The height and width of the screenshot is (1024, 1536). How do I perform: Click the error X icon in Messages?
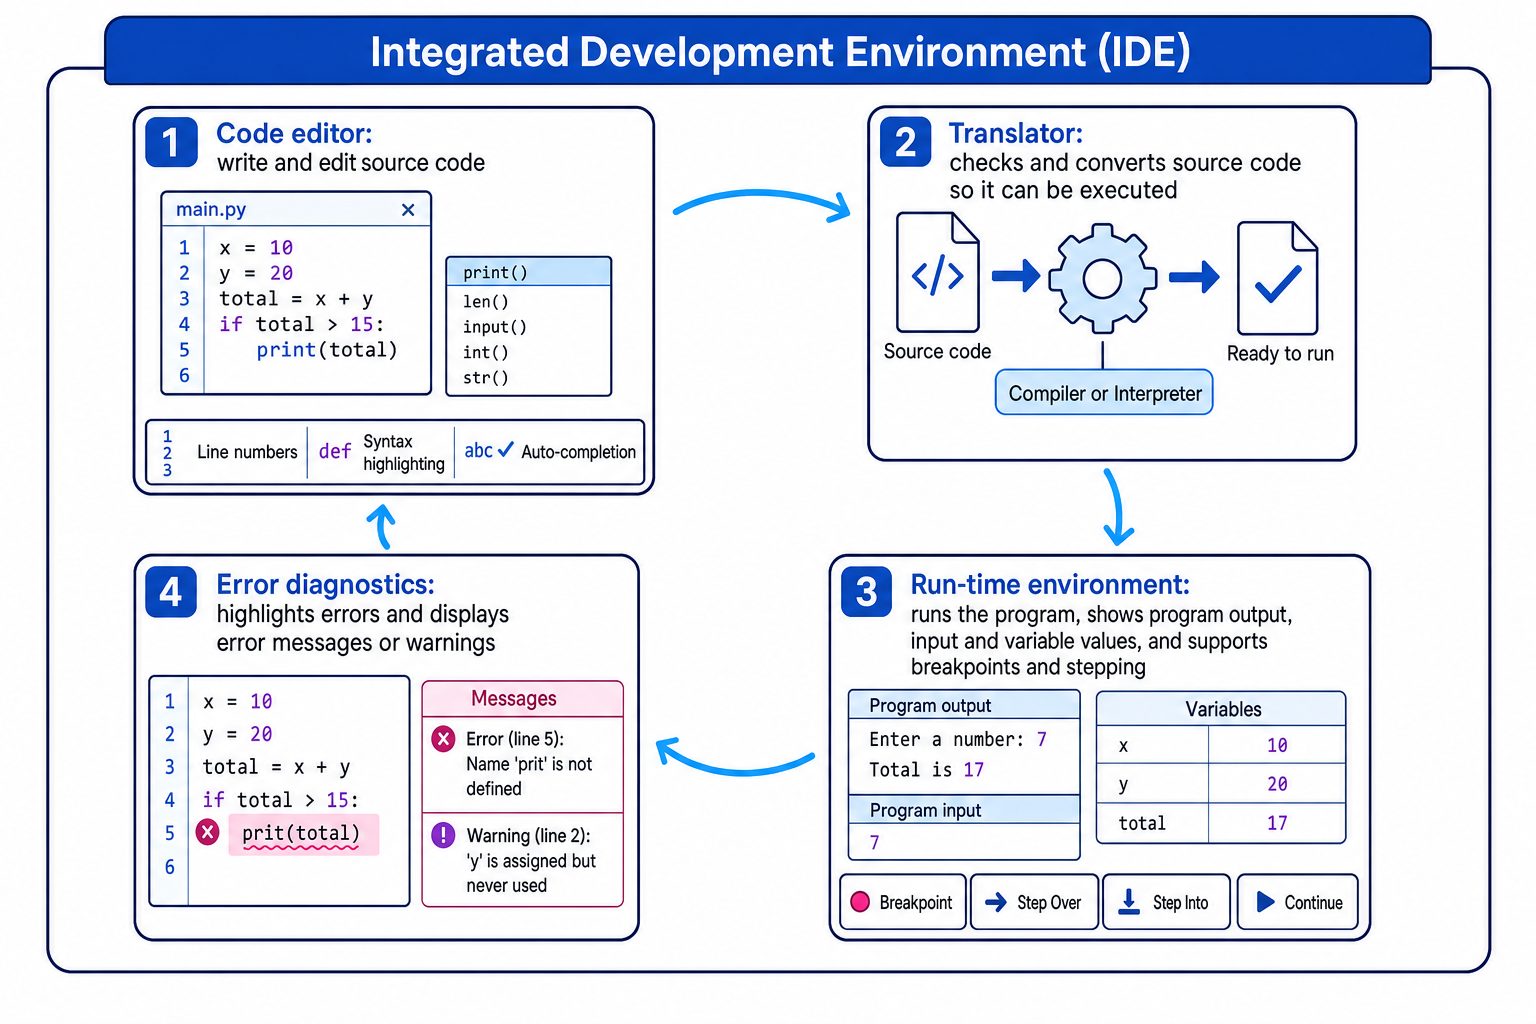(443, 739)
